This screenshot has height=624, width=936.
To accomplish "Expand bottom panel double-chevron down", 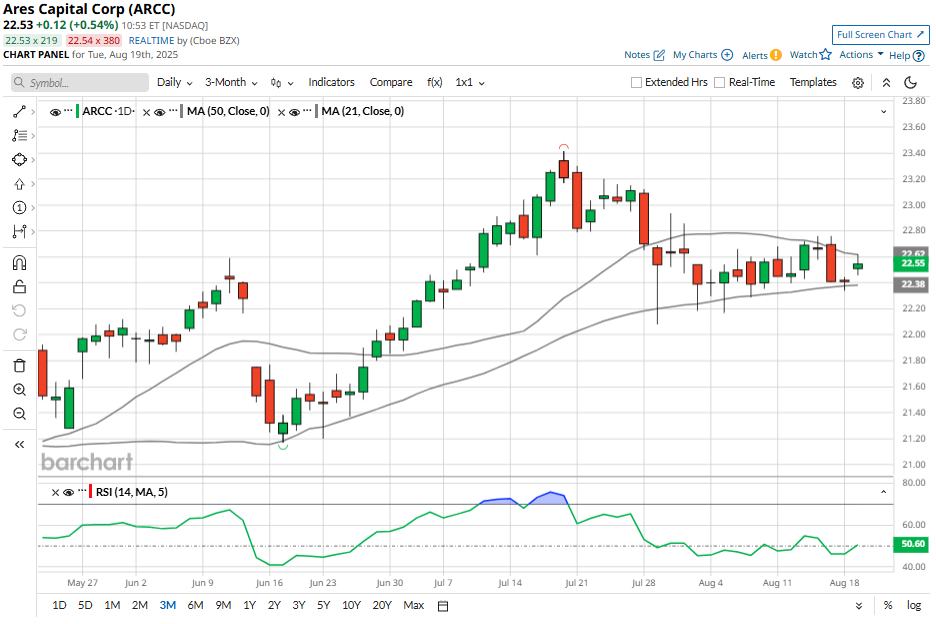I will (x=858, y=606).
